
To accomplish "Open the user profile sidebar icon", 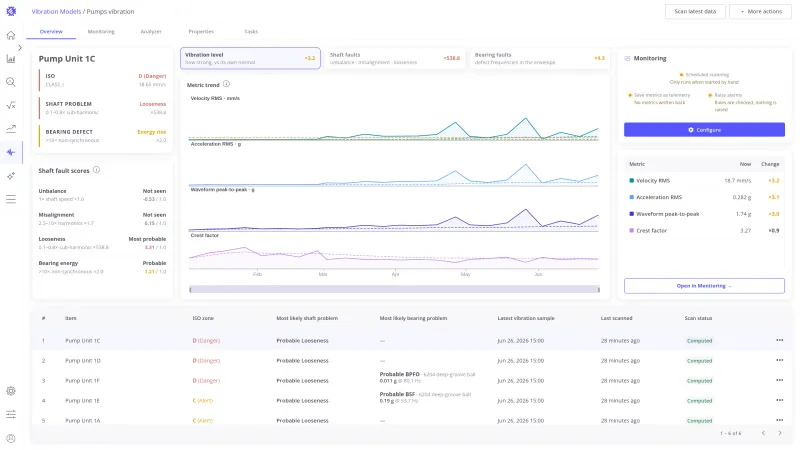I will [11, 438].
